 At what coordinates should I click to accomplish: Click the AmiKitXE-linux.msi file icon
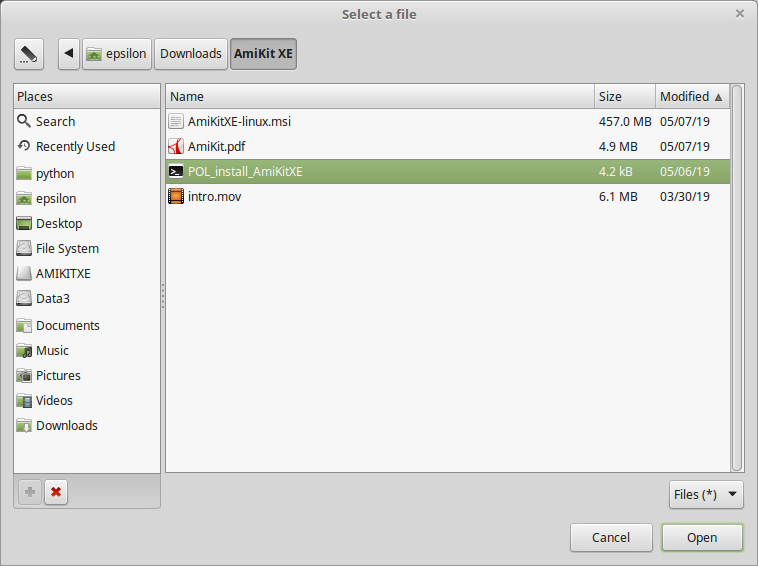[x=176, y=121]
